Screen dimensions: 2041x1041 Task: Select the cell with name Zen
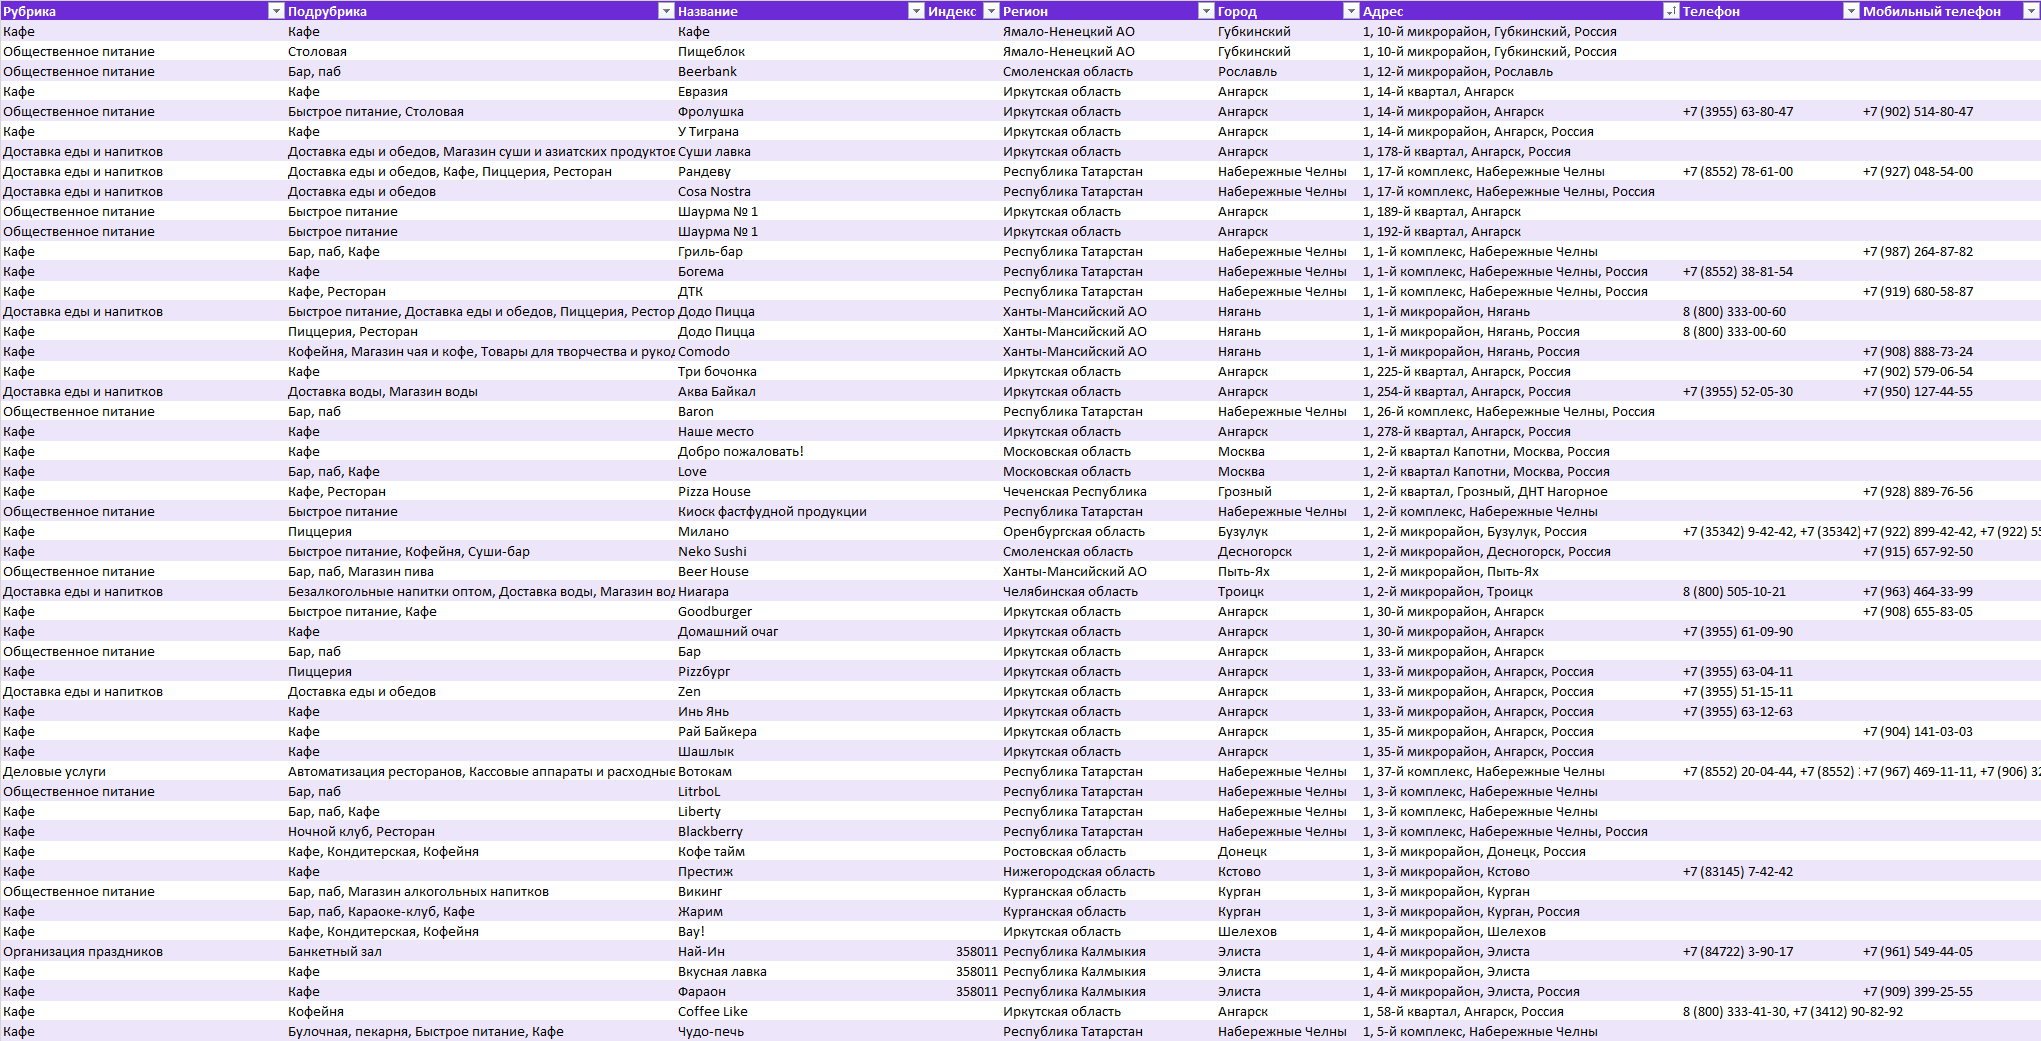pos(800,691)
